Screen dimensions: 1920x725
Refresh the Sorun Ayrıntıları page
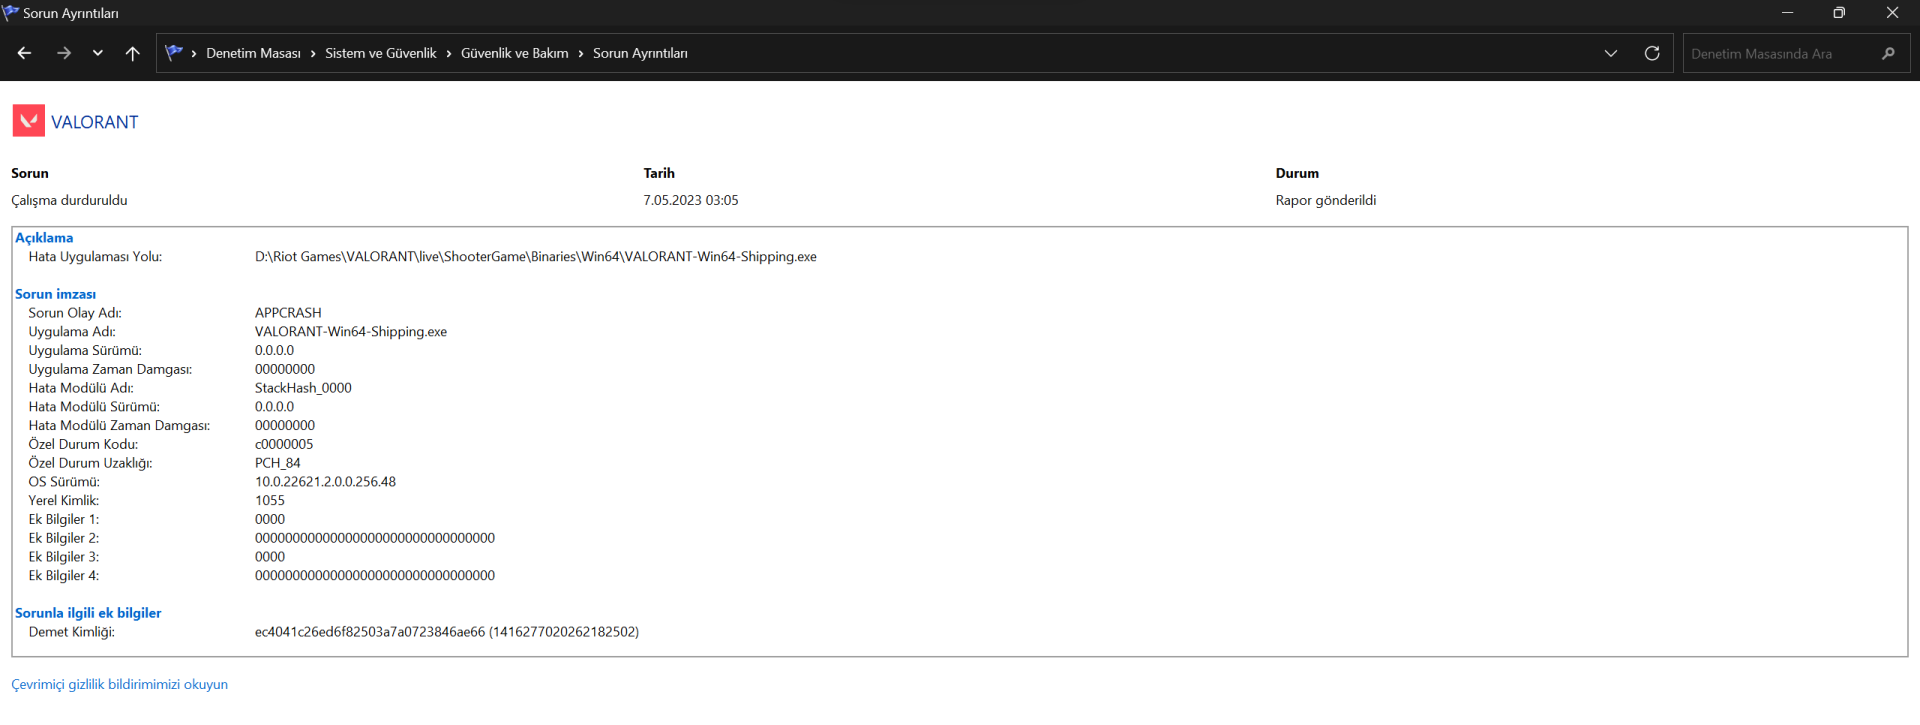point(1652,53)
